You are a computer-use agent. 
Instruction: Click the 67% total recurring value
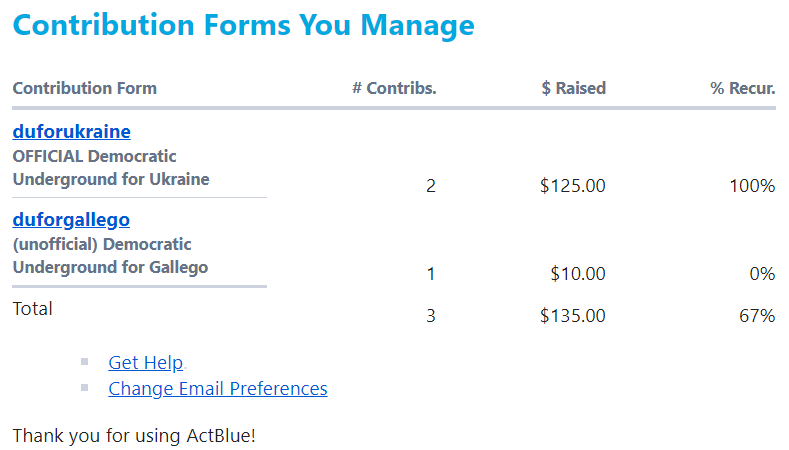757,316
